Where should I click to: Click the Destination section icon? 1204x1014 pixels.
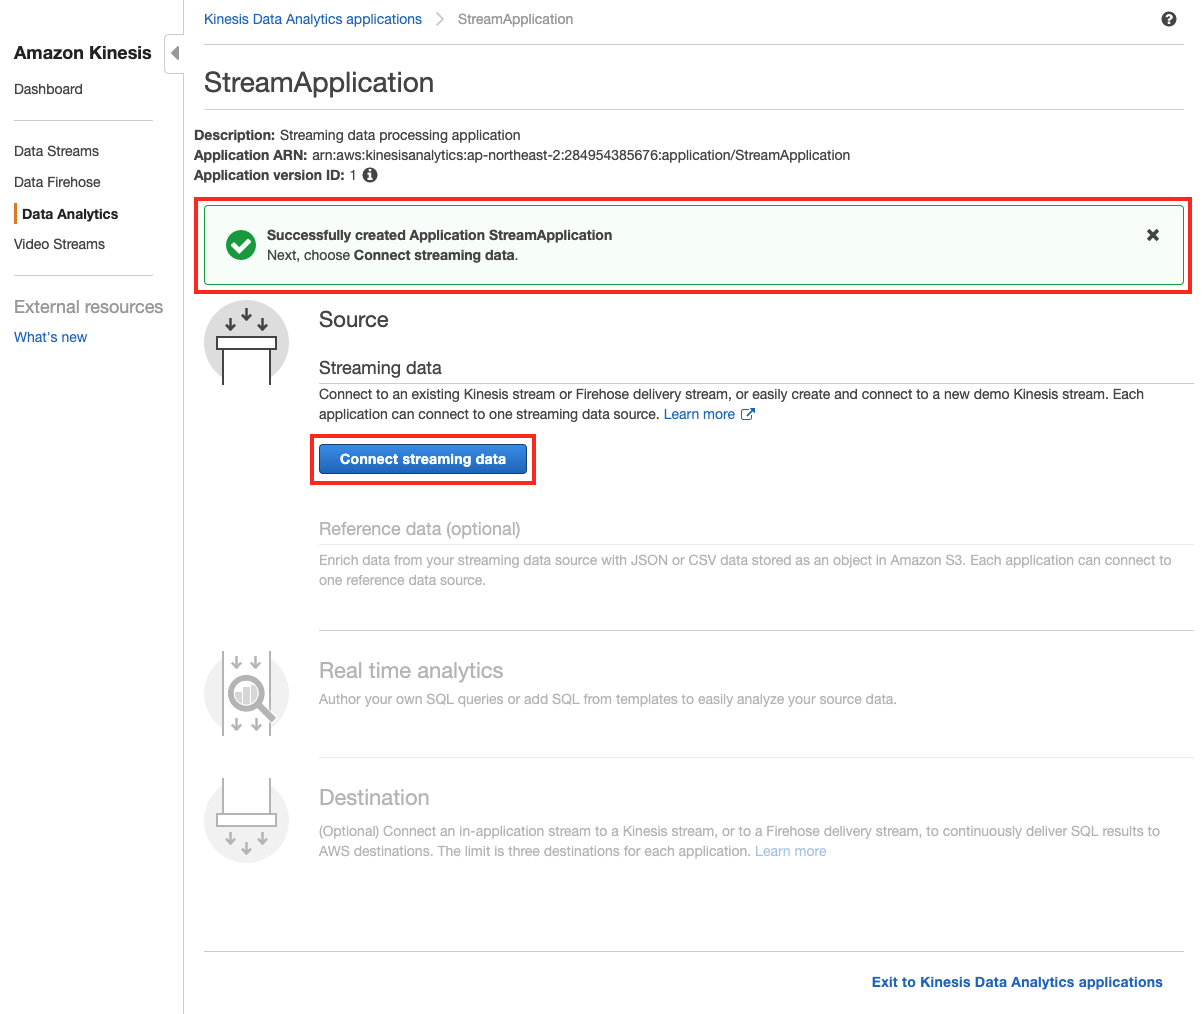[x=246, y=820]
